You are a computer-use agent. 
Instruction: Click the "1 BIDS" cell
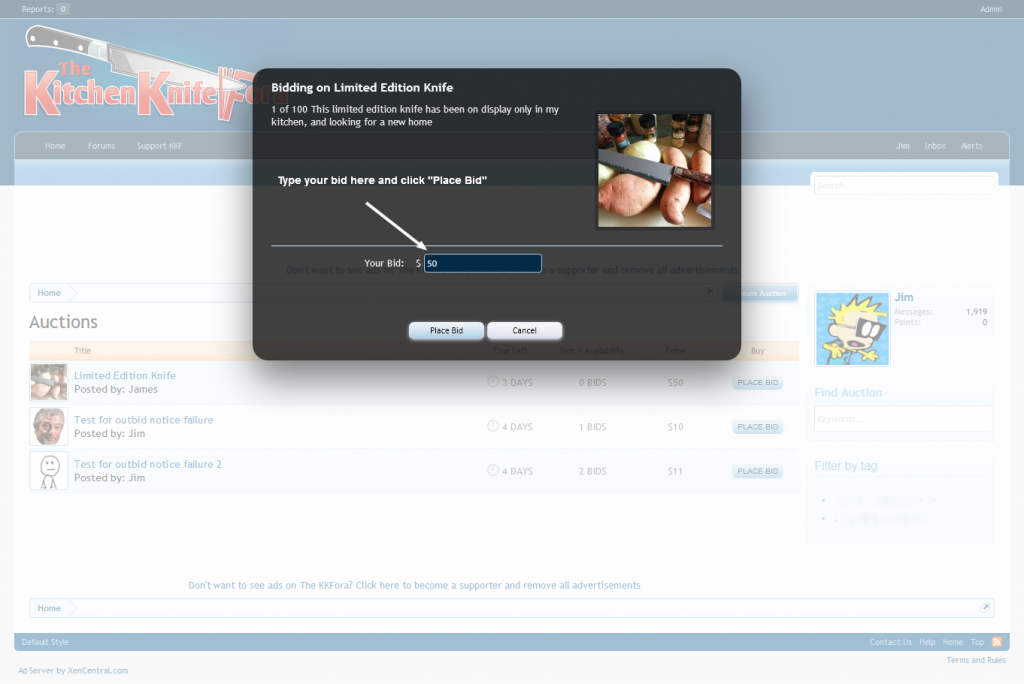592,427
